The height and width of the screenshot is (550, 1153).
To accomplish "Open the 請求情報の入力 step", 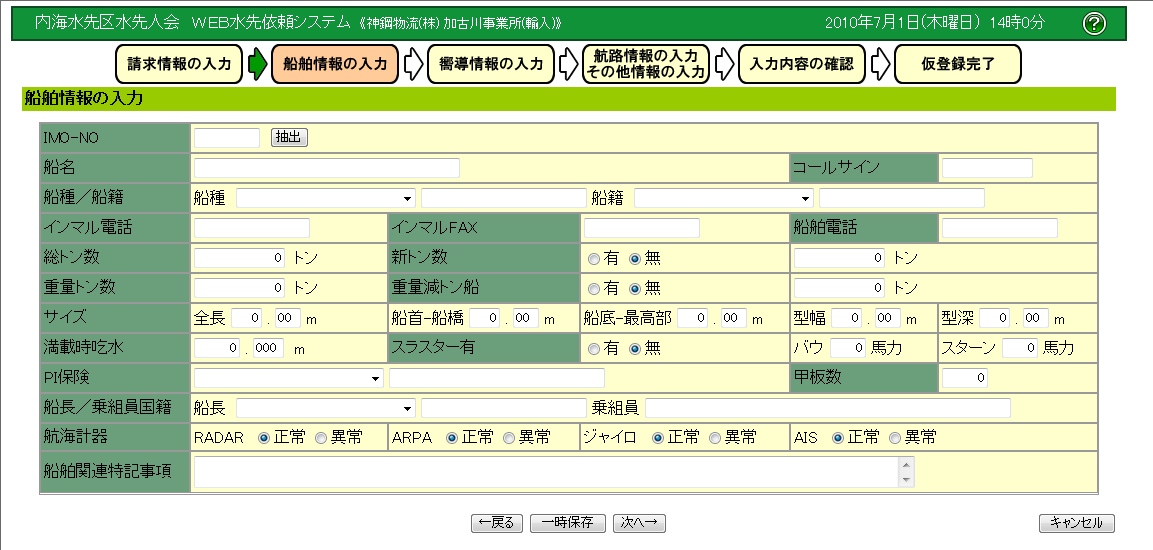I will tap(179, 64).
